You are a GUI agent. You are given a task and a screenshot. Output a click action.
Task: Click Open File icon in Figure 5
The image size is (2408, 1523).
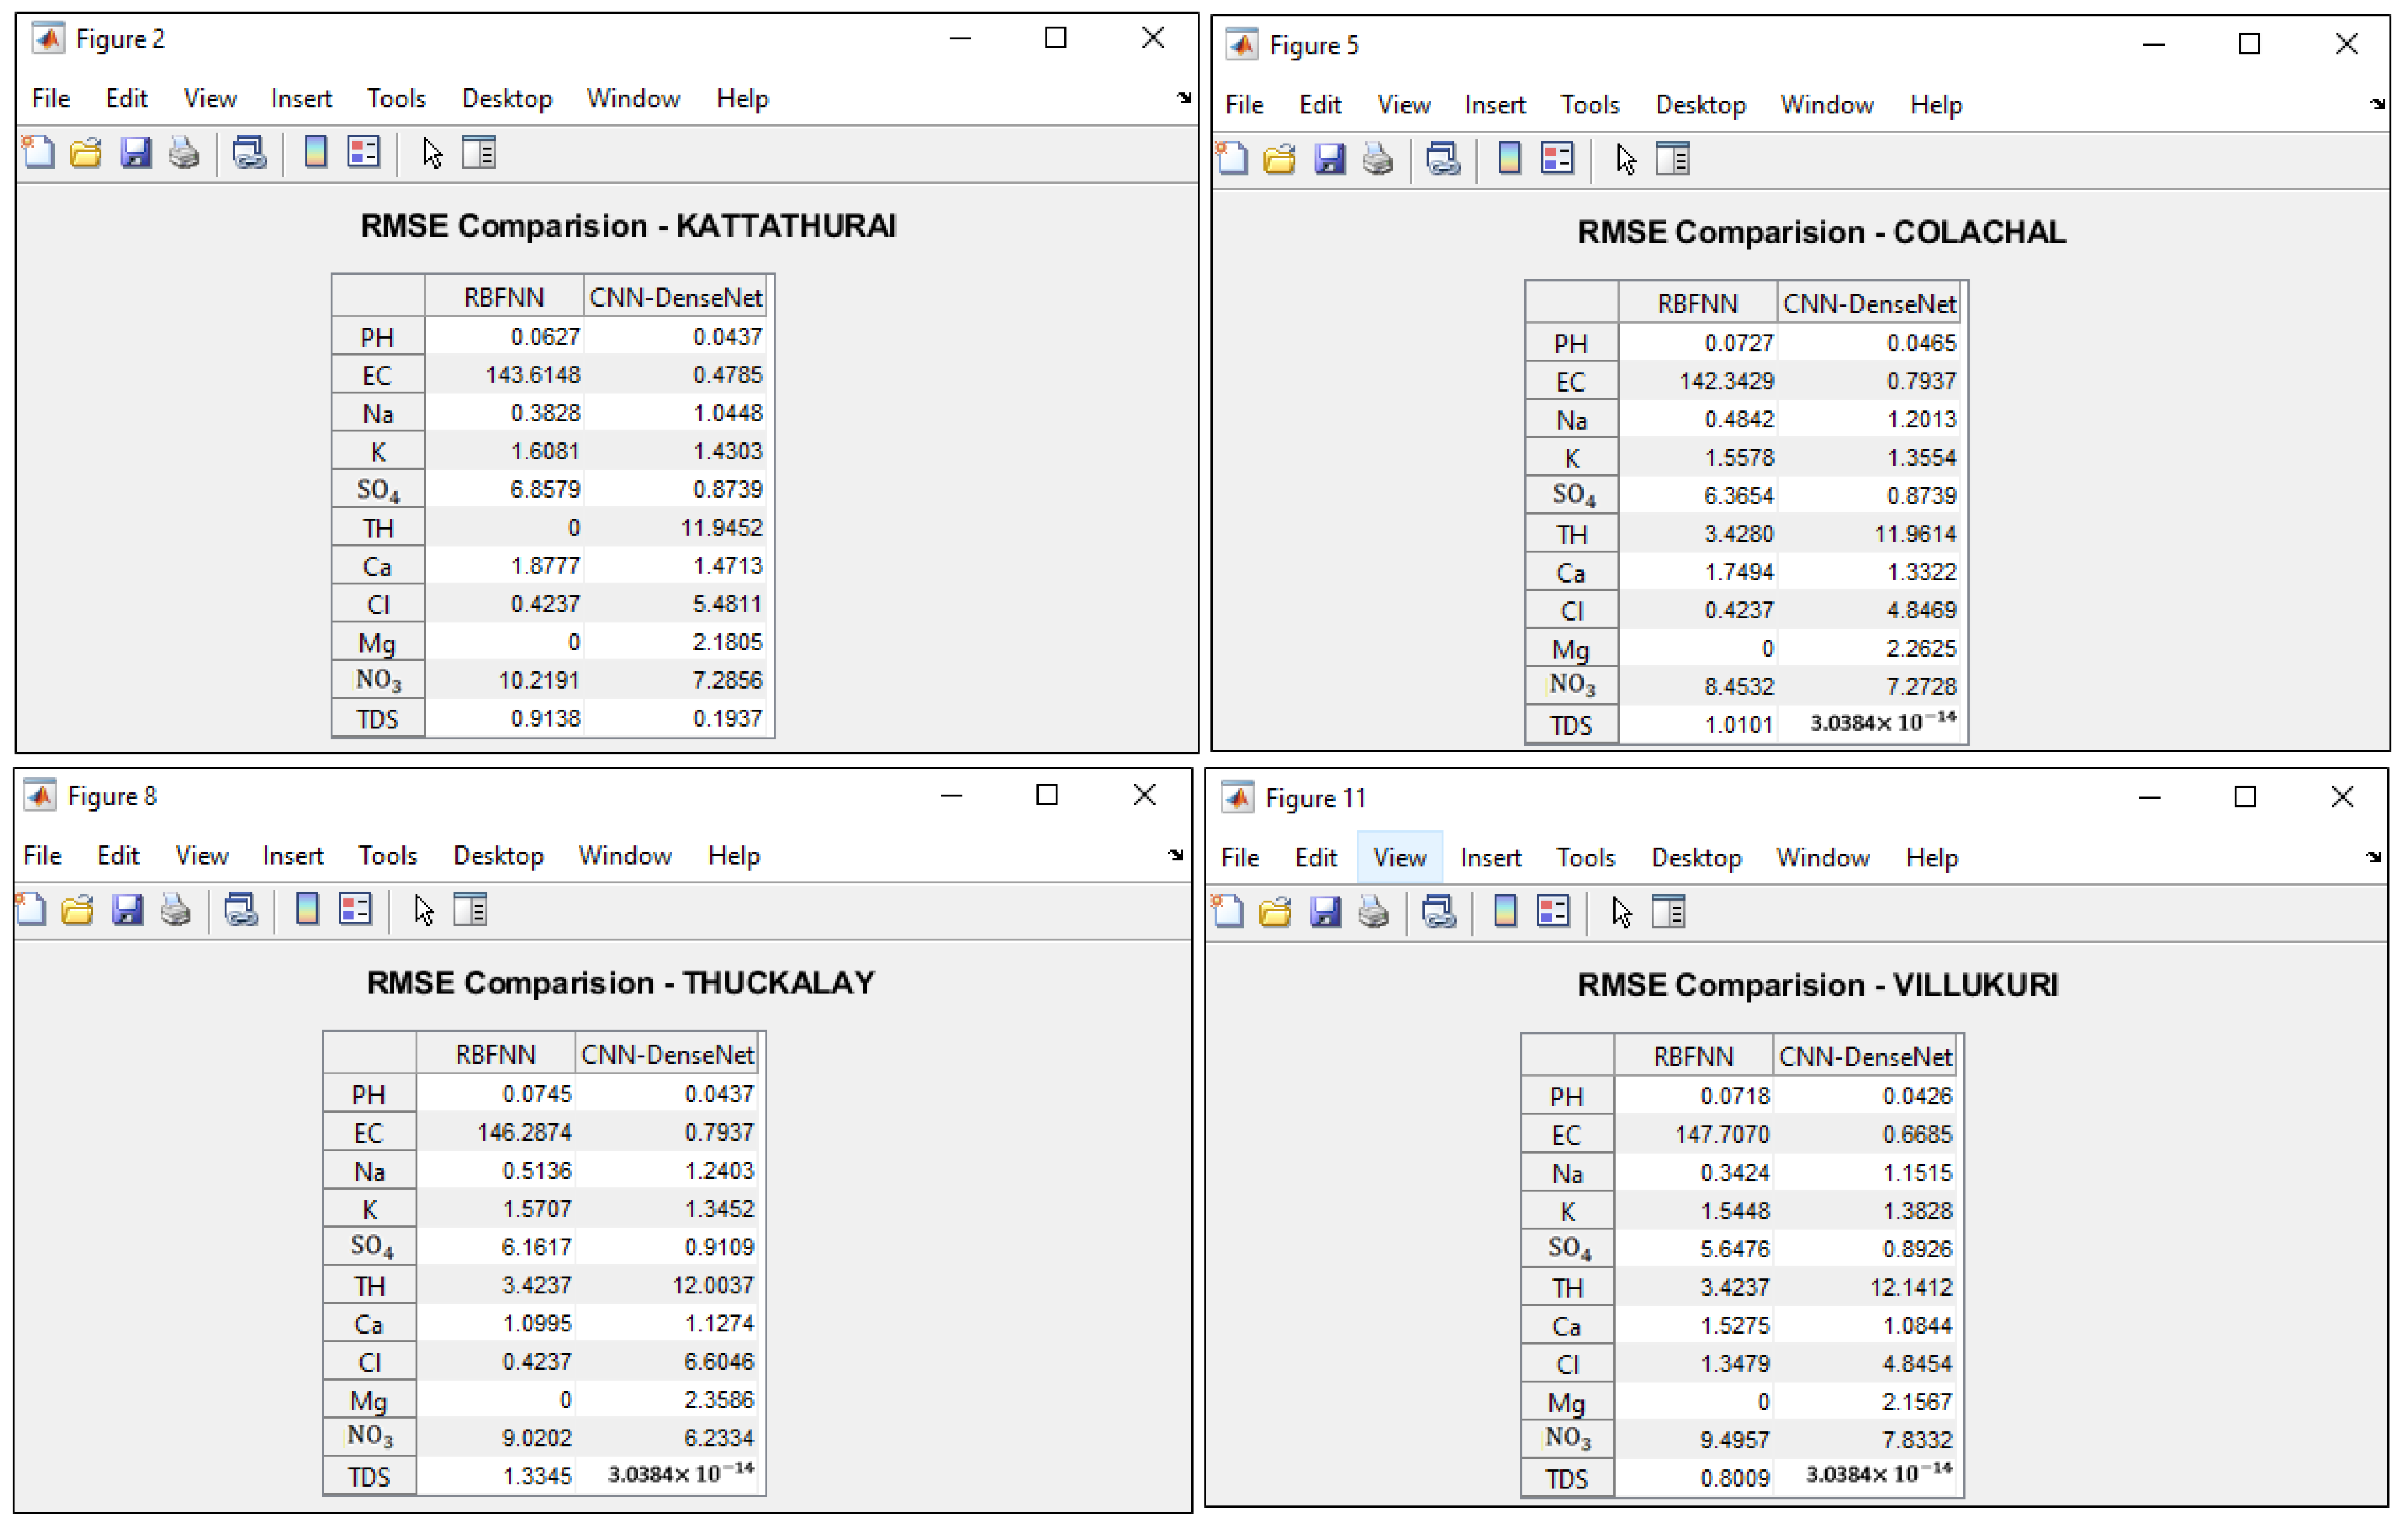coord(1279,159)
